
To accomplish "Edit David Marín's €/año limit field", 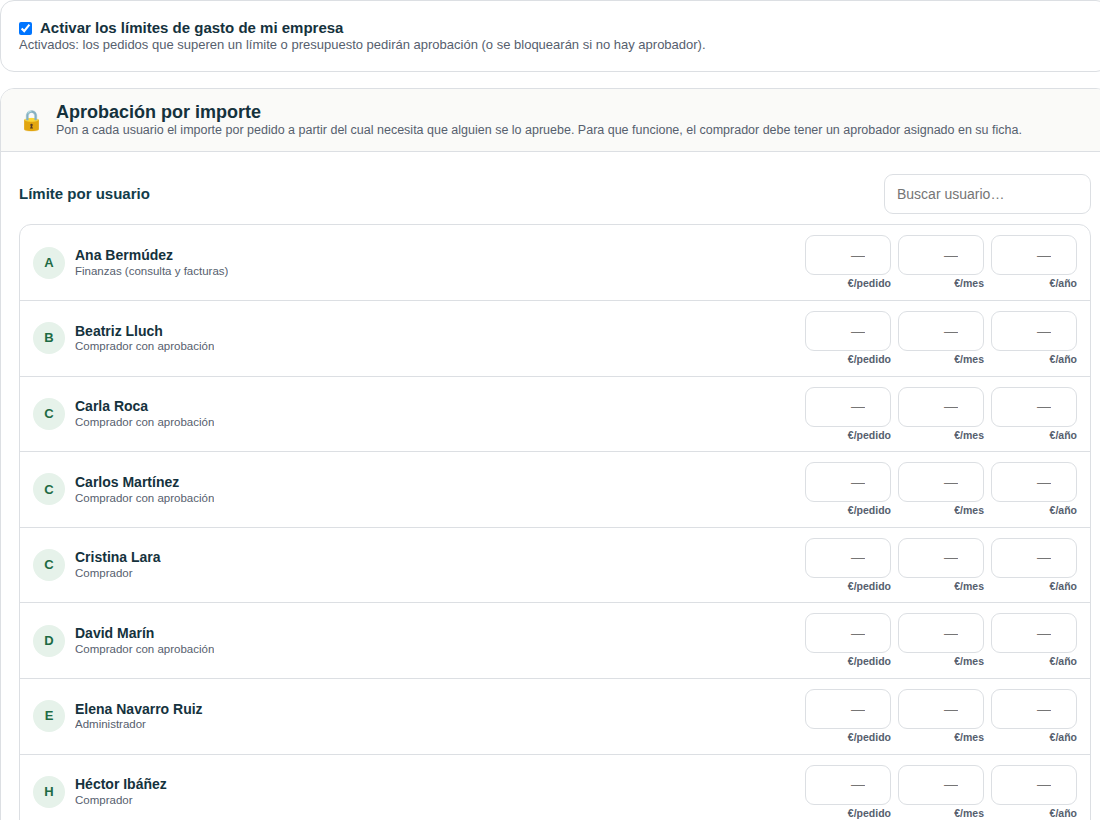I will [x=1034, y=633].
